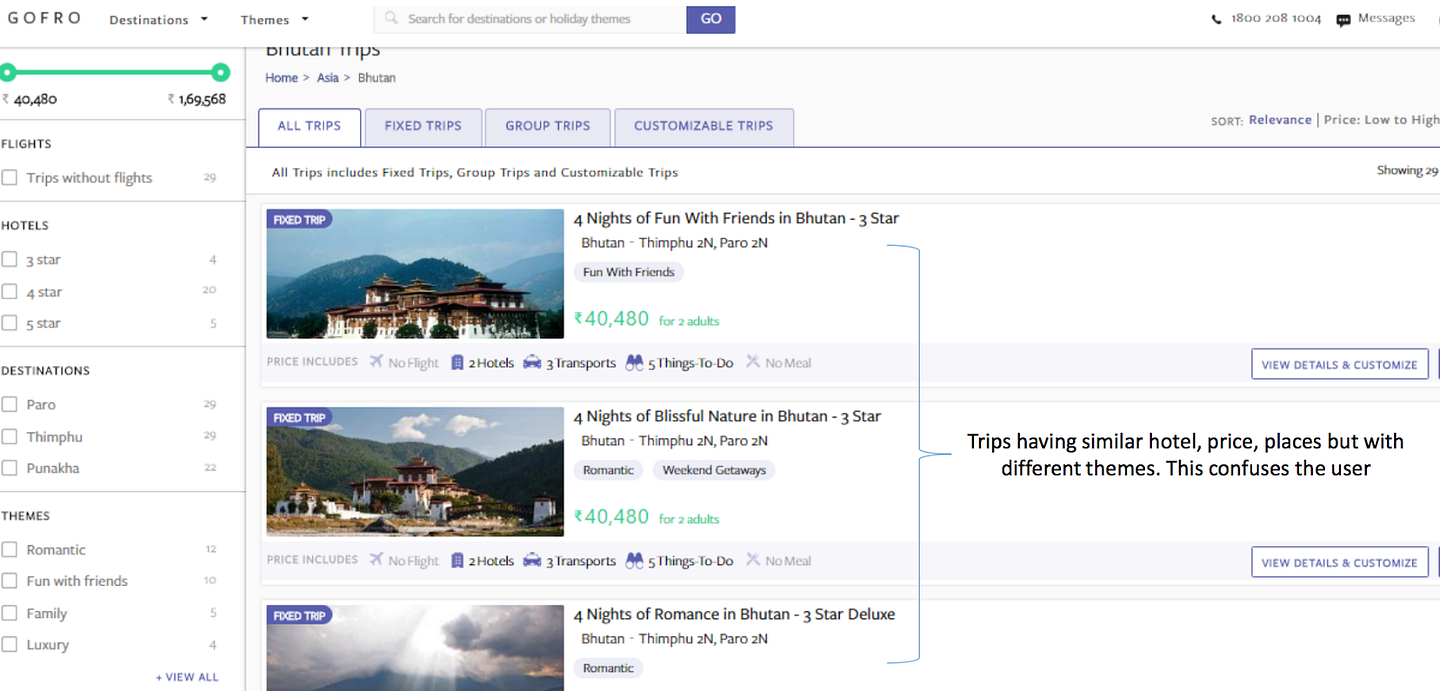
Task: Click price slider minimum handle
Action: pos(7,72)
